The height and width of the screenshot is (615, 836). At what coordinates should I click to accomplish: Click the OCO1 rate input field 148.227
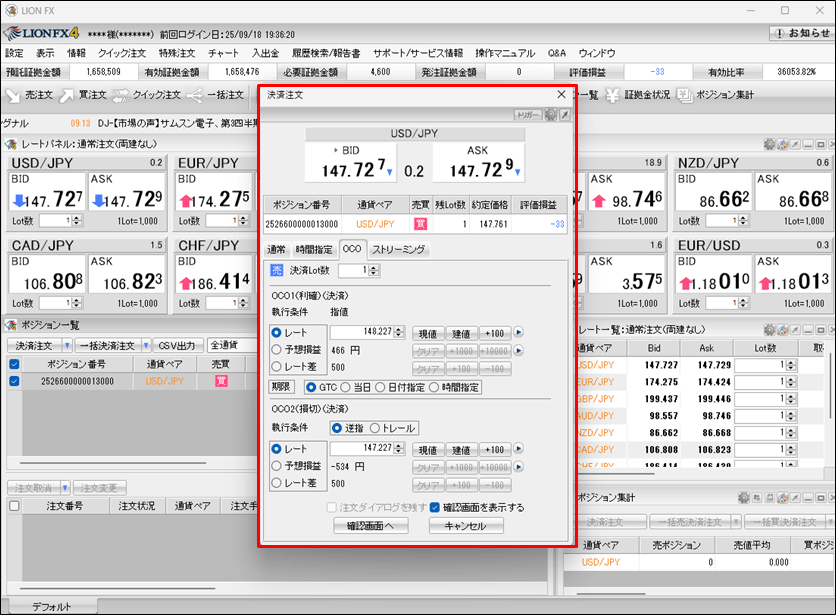coord(364,333)
